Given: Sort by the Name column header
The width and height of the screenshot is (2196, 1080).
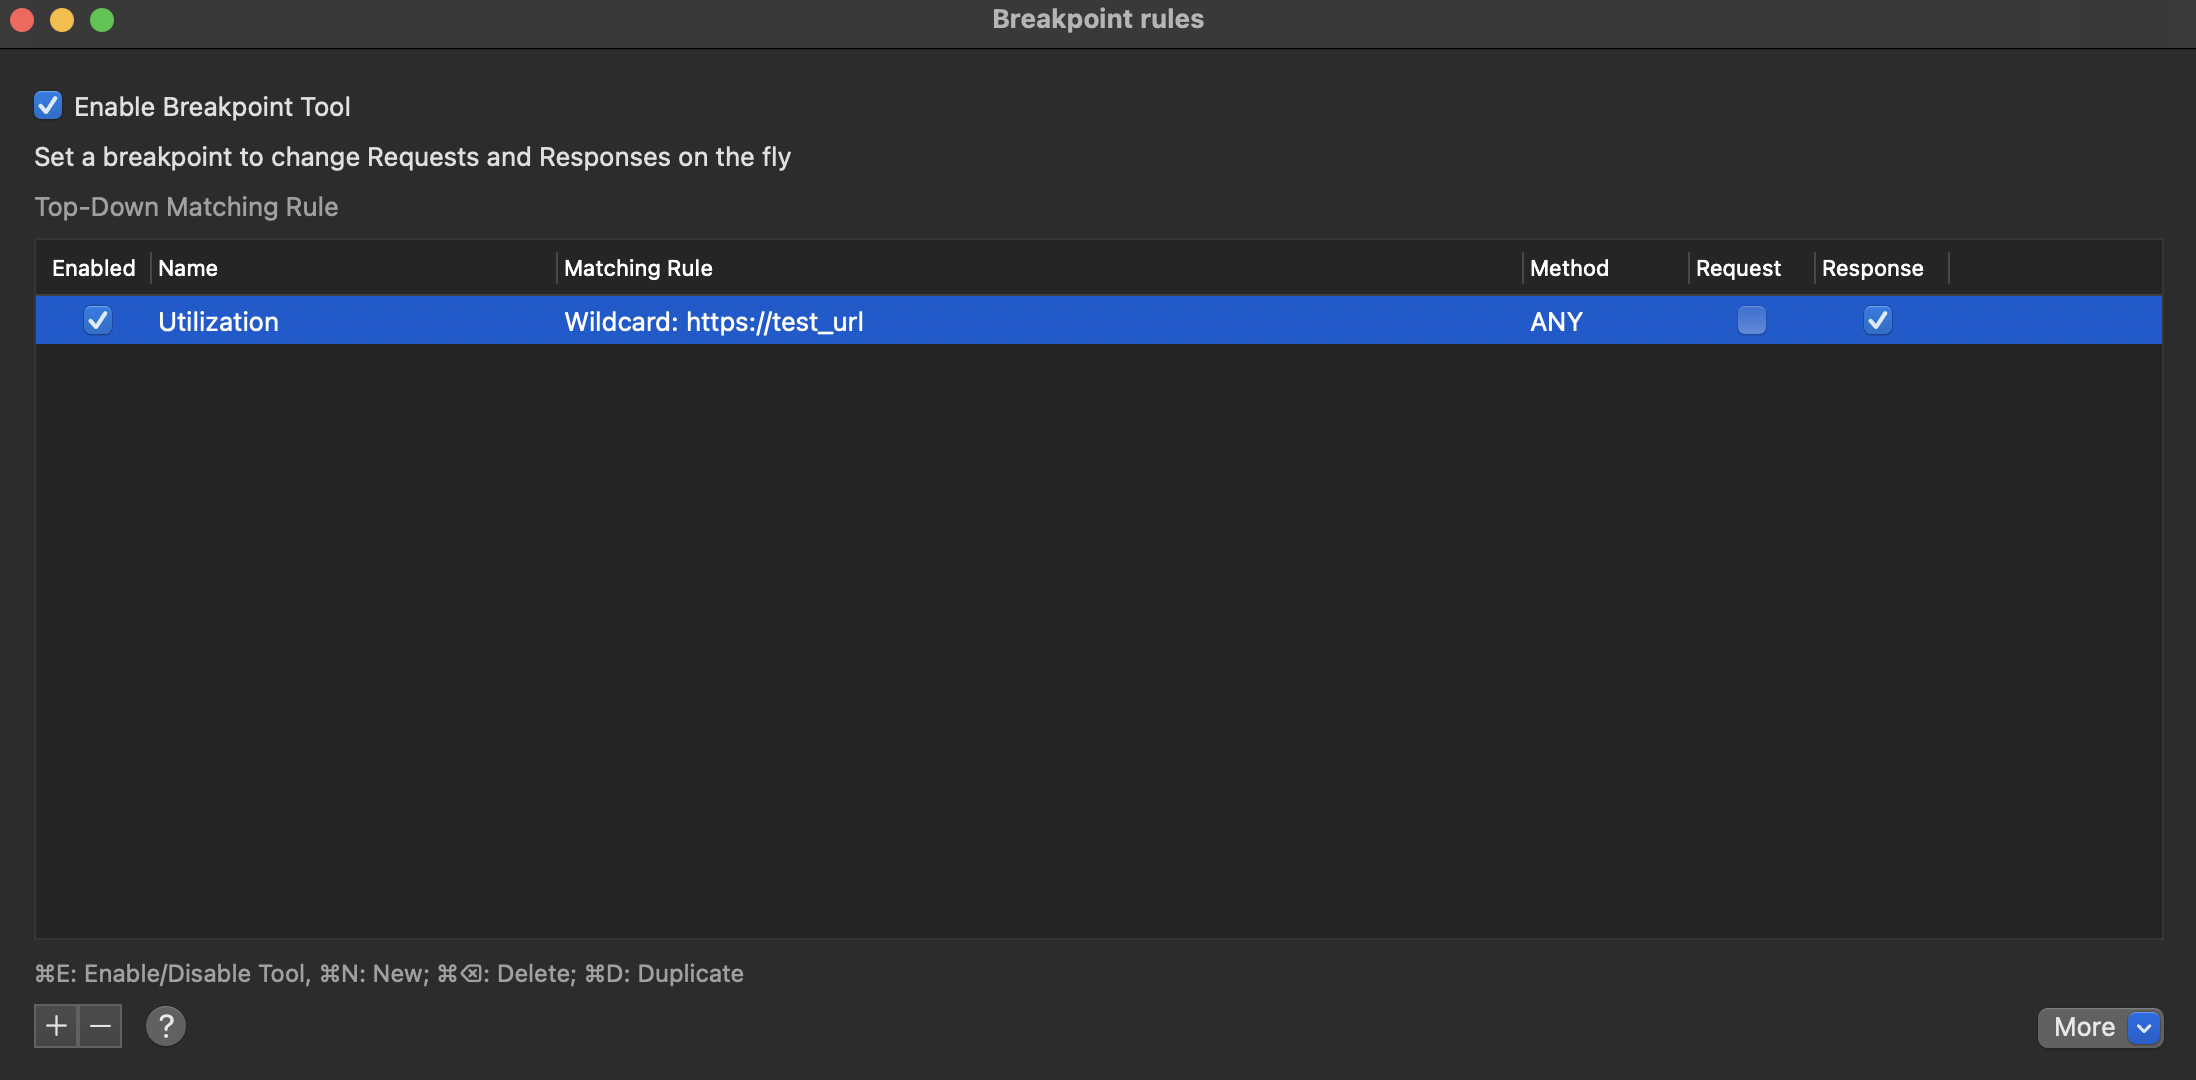Looking at the screenshot, I should click(188, 268).
